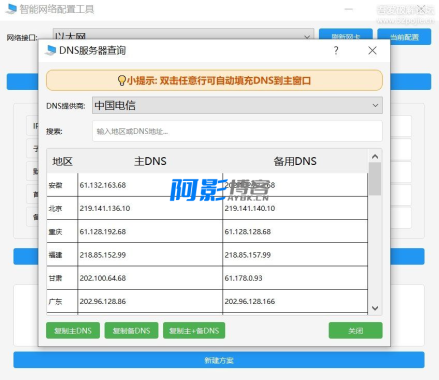Screen dimensions: 439x380
Task: Click the 复制主DNS button
Action: coord(73,330)
